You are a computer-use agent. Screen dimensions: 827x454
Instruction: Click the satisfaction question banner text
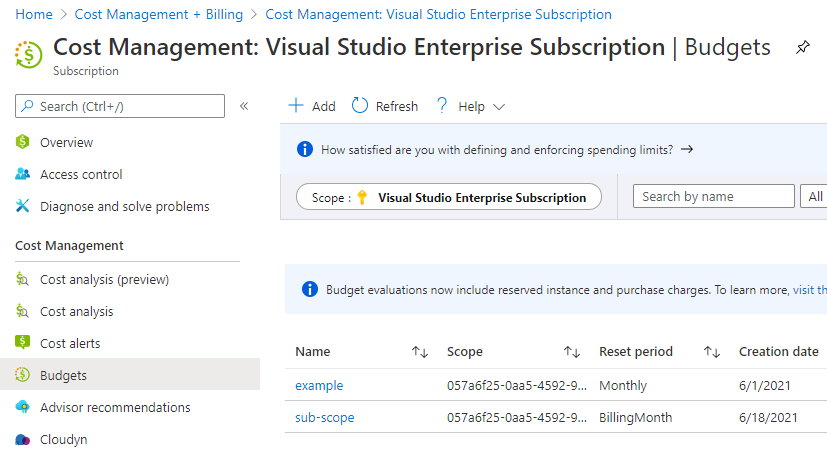click(x=497, y=150)
